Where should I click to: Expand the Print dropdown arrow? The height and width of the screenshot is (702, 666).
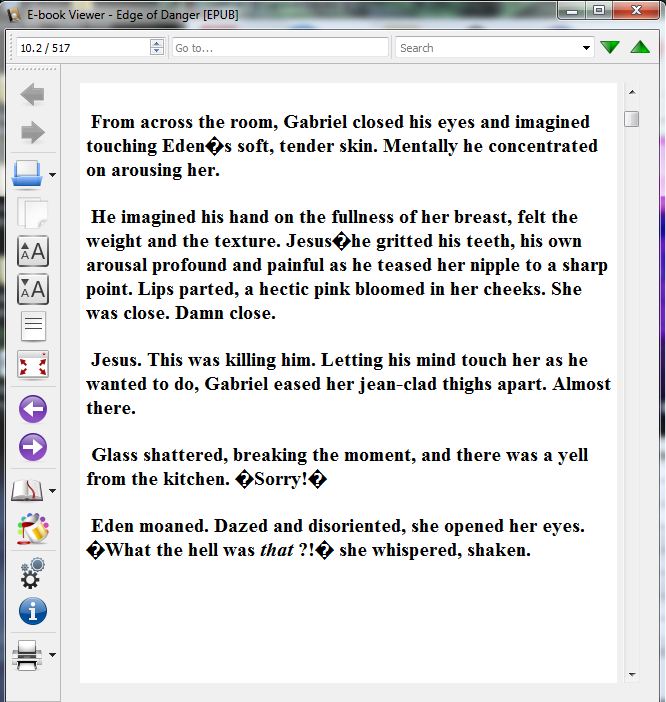pos(52,655)
